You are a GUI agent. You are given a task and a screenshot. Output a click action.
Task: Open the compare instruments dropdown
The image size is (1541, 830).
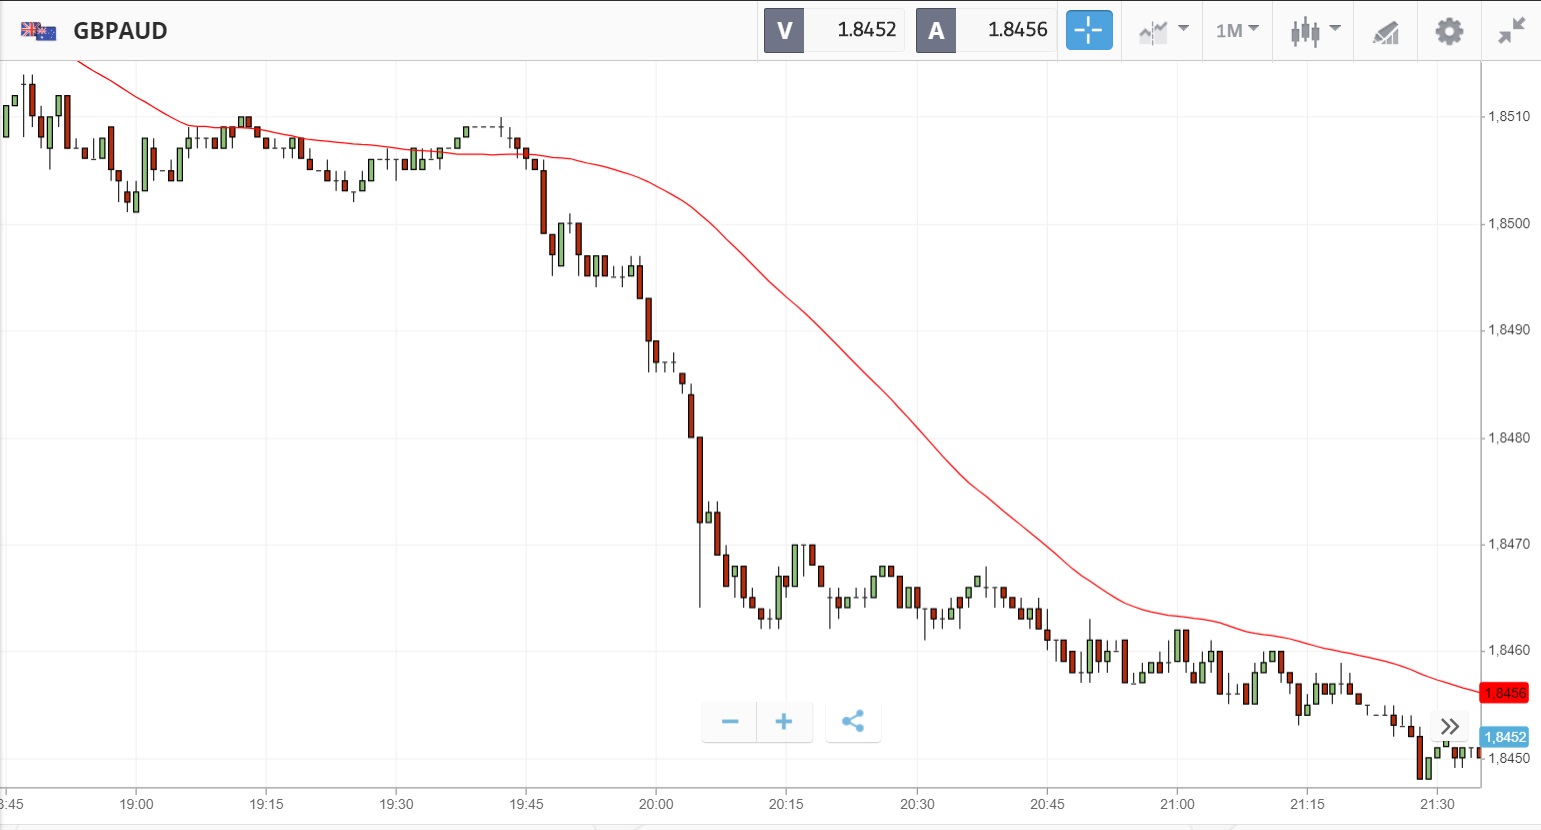click(x=1163, y=31)
